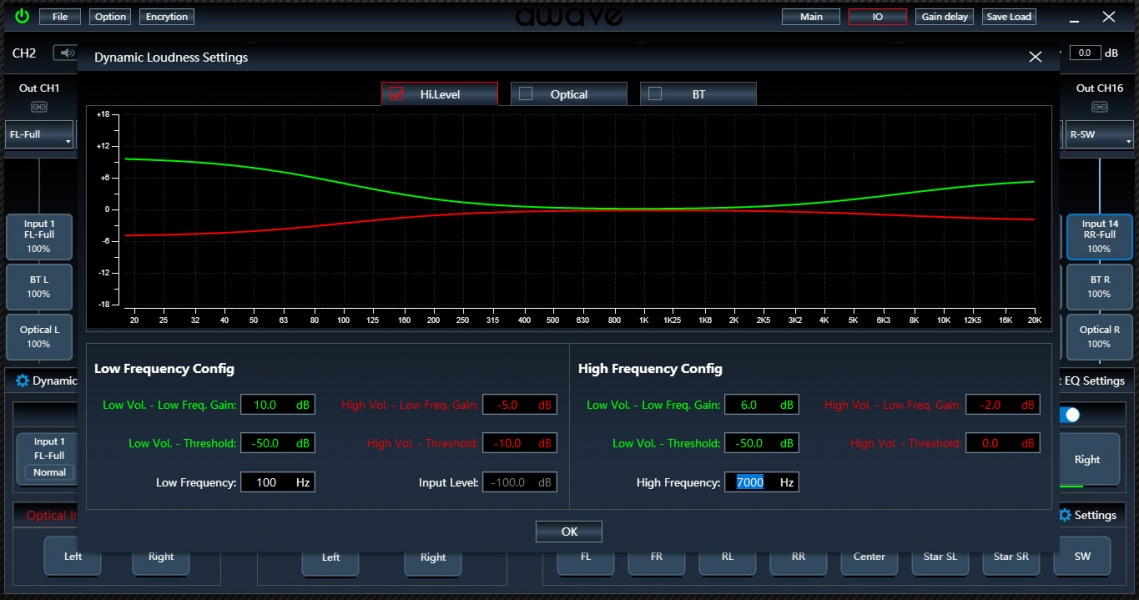Viewport: 1139px width, 600px height.
Task: Click the 0.0 dB gain field at top right
Action: tap(1085, 52)
